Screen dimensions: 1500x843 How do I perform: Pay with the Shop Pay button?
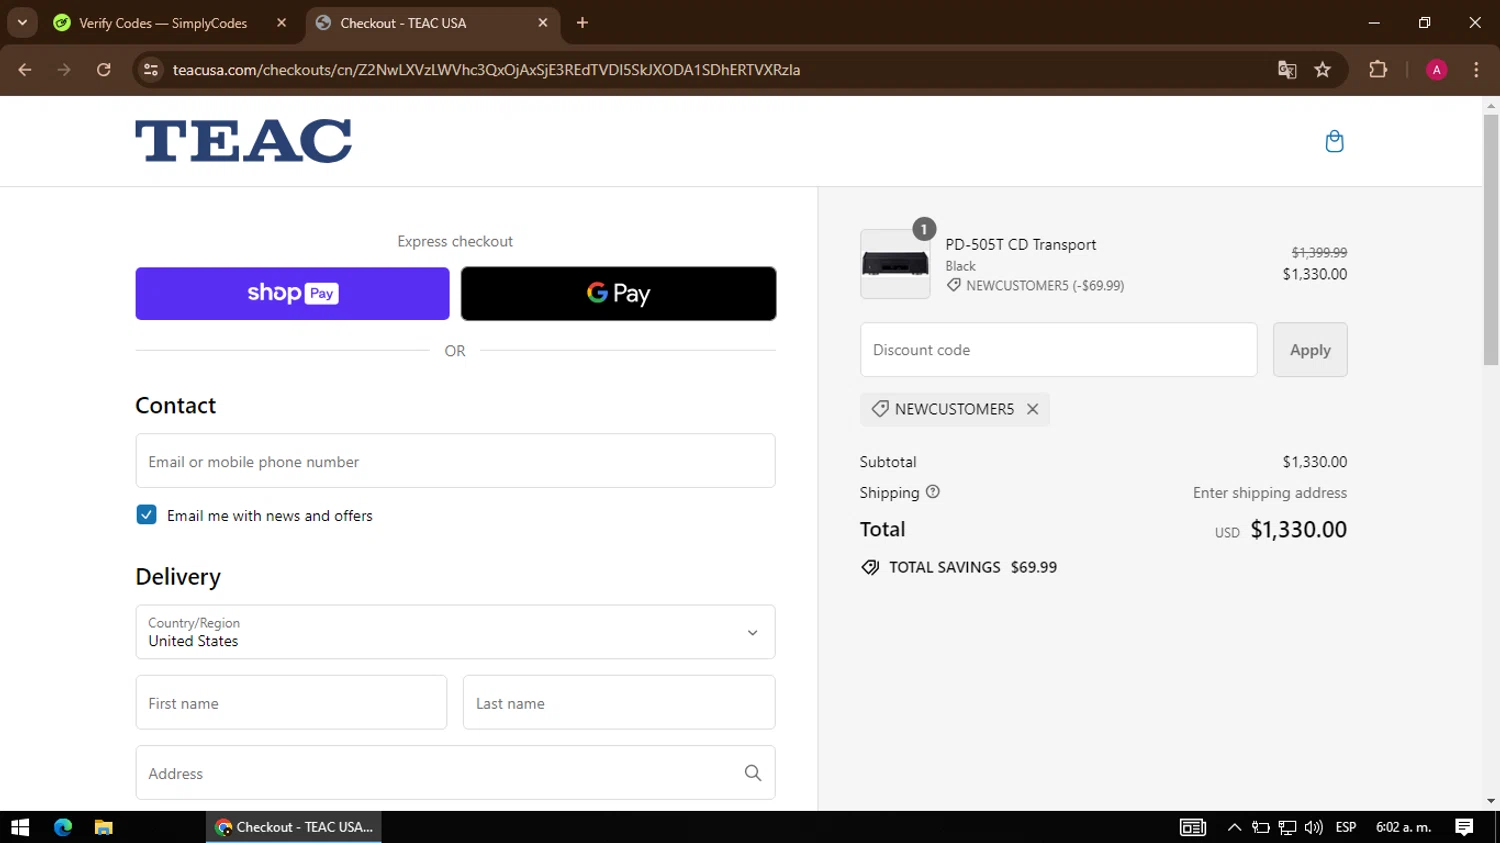click(x=292, y=293)
